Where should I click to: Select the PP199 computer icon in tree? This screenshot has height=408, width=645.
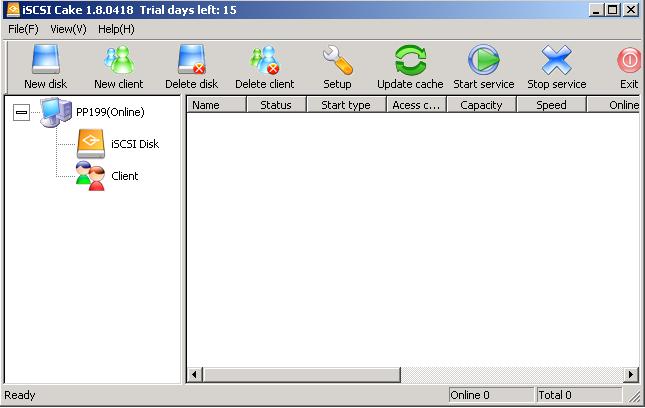pyautogui.click(x=56, y=112)
